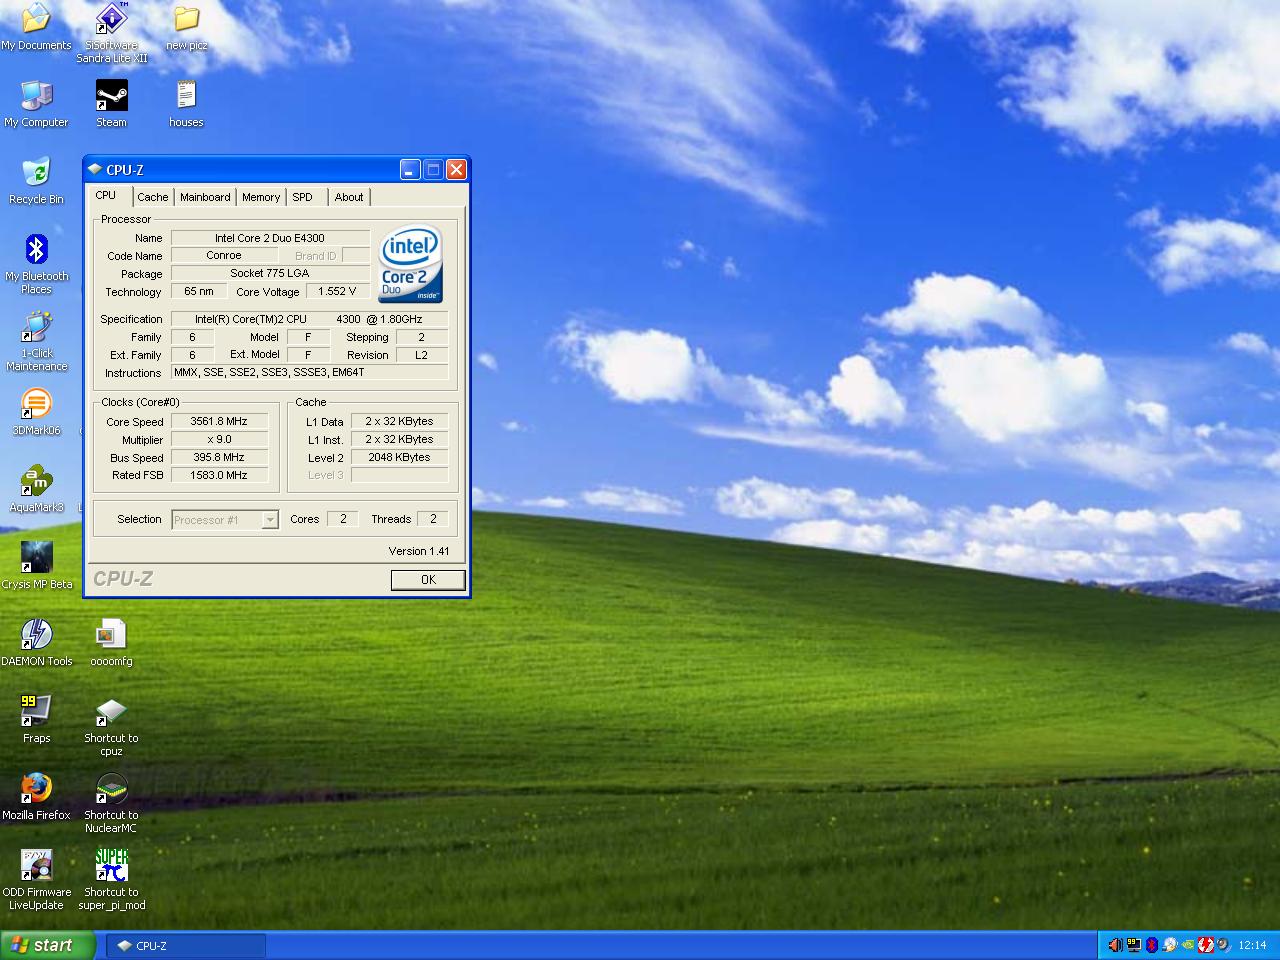This screenshot has height=960, width=1280.
Task: Click the DAEMON Tools tray icon
Action: click(x=1170, y=945)
